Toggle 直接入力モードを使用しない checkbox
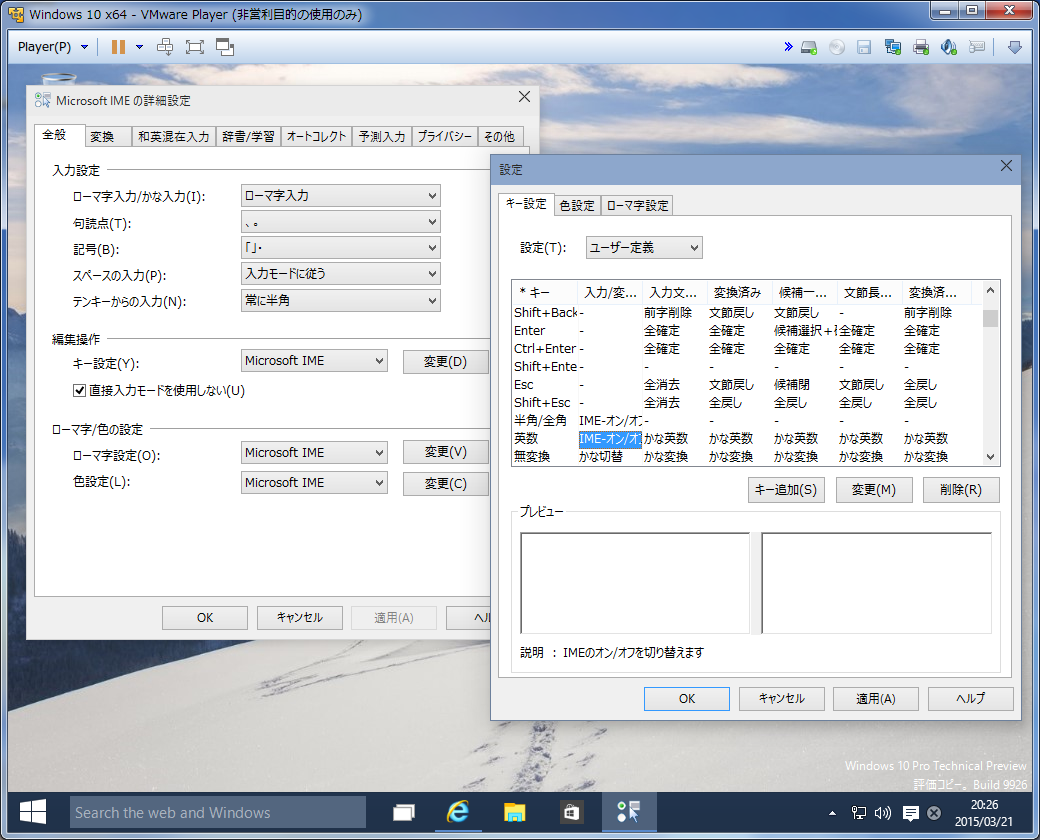The image size is (1040, 840). pos(80,390)
